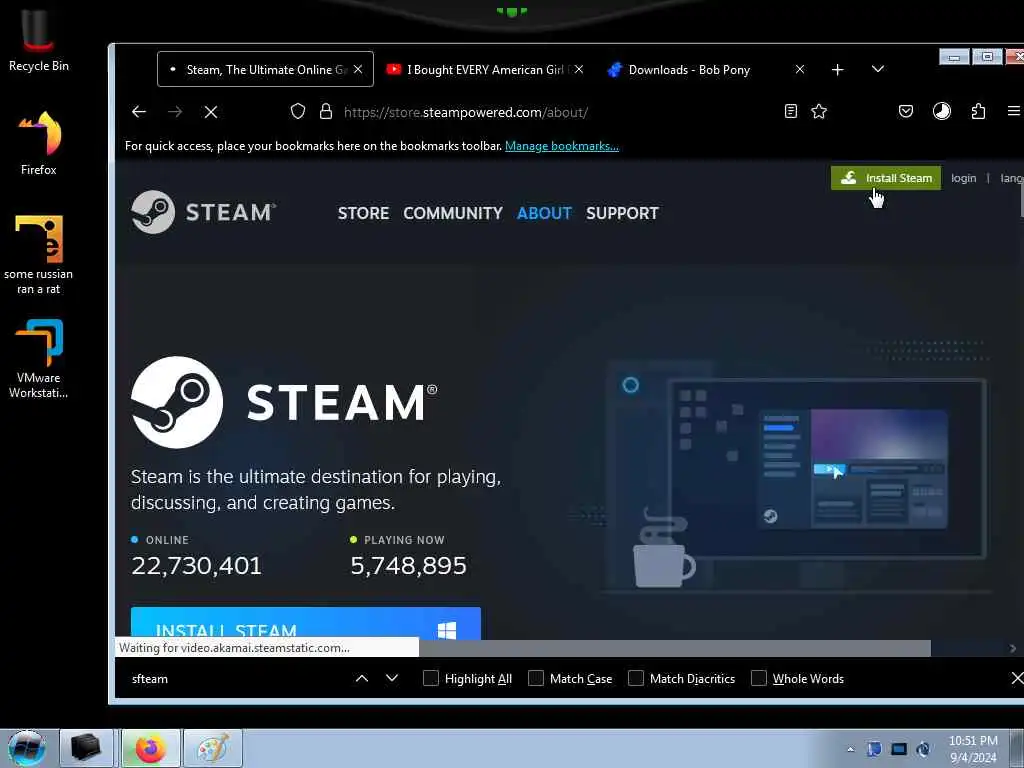Close the find bar with its X
1024x768 pixels.
1017,679
